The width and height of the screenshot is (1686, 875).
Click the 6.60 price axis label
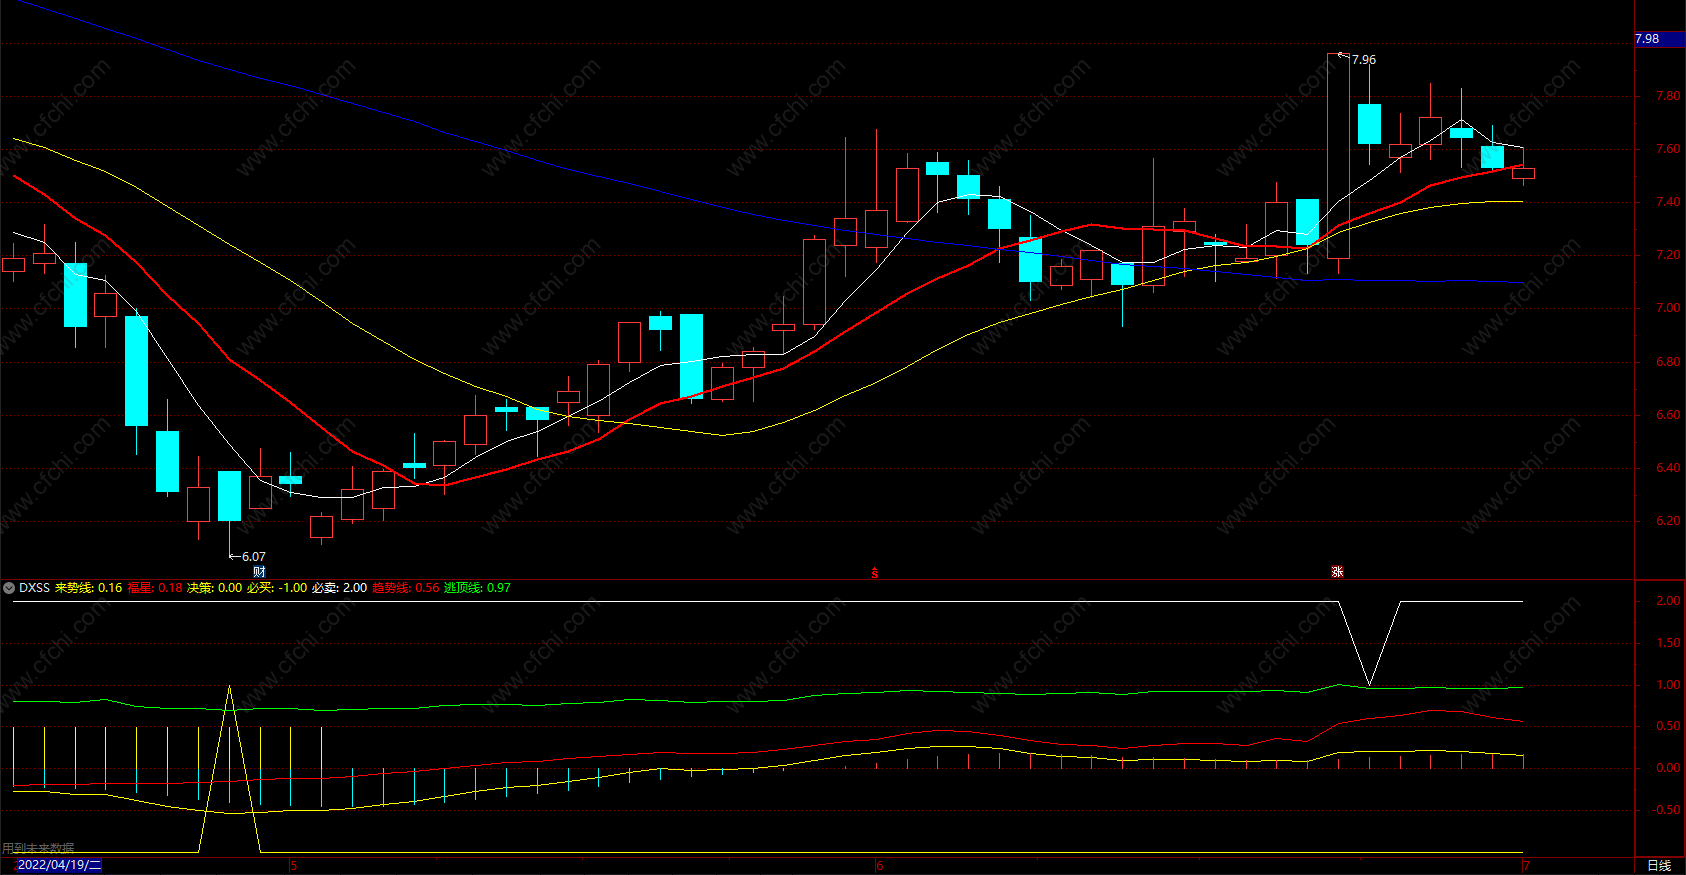pyautogui.click(x=1668, y=415)
